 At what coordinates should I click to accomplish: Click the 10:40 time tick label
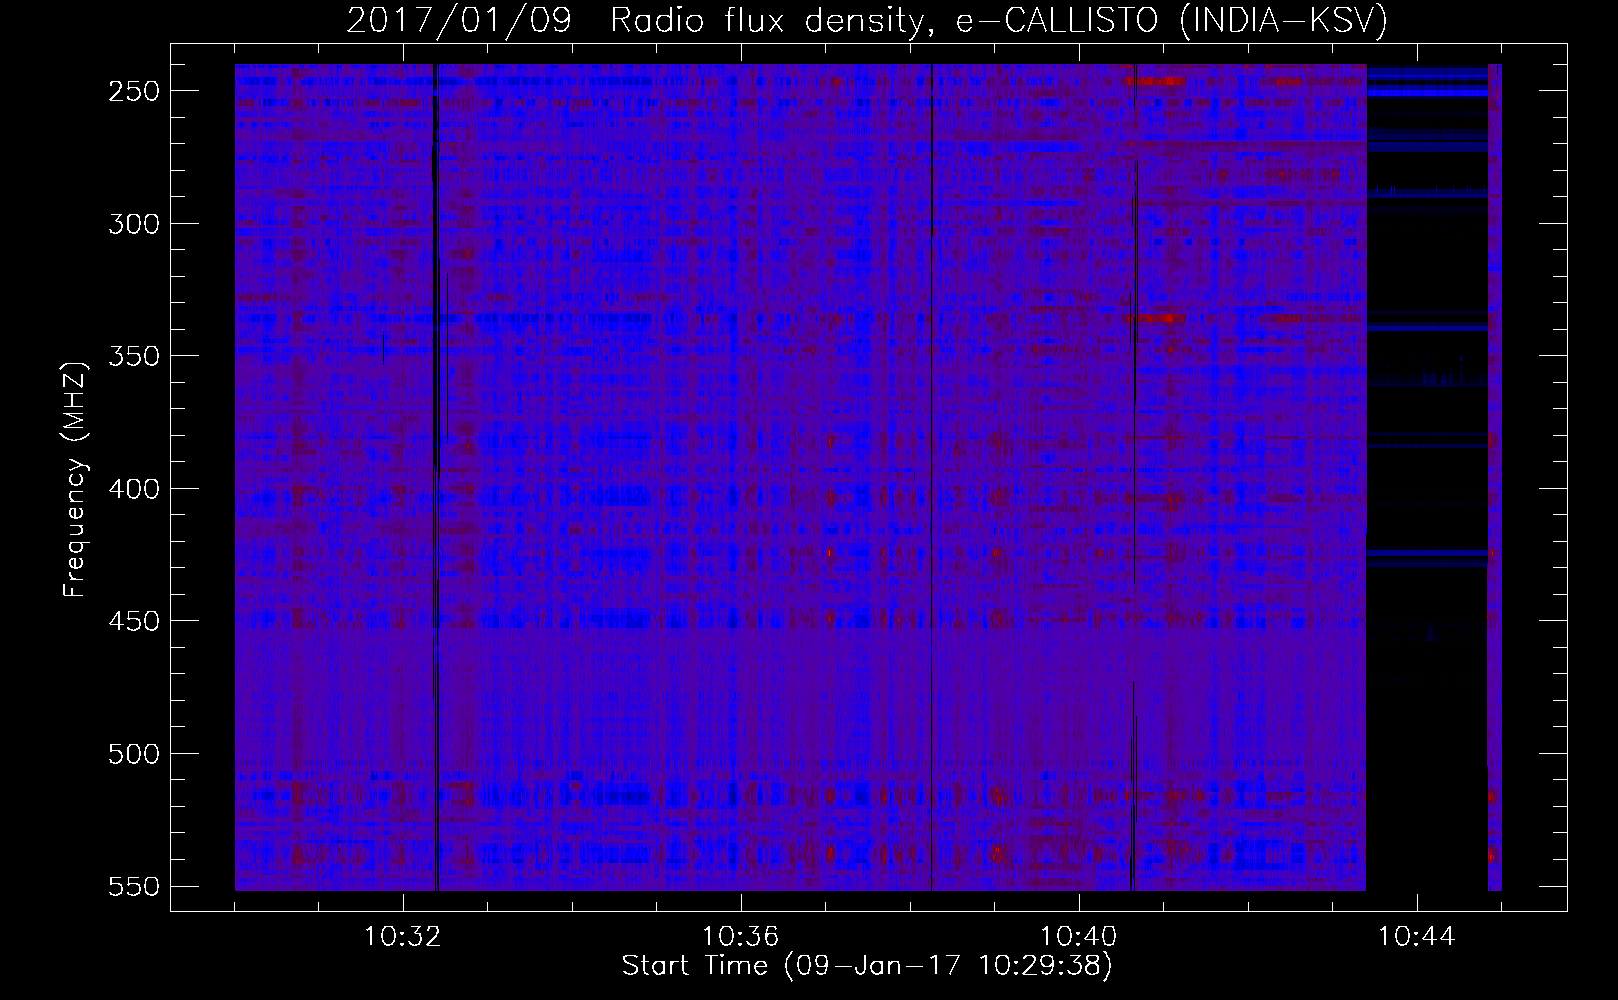[x=1079, y=937]
